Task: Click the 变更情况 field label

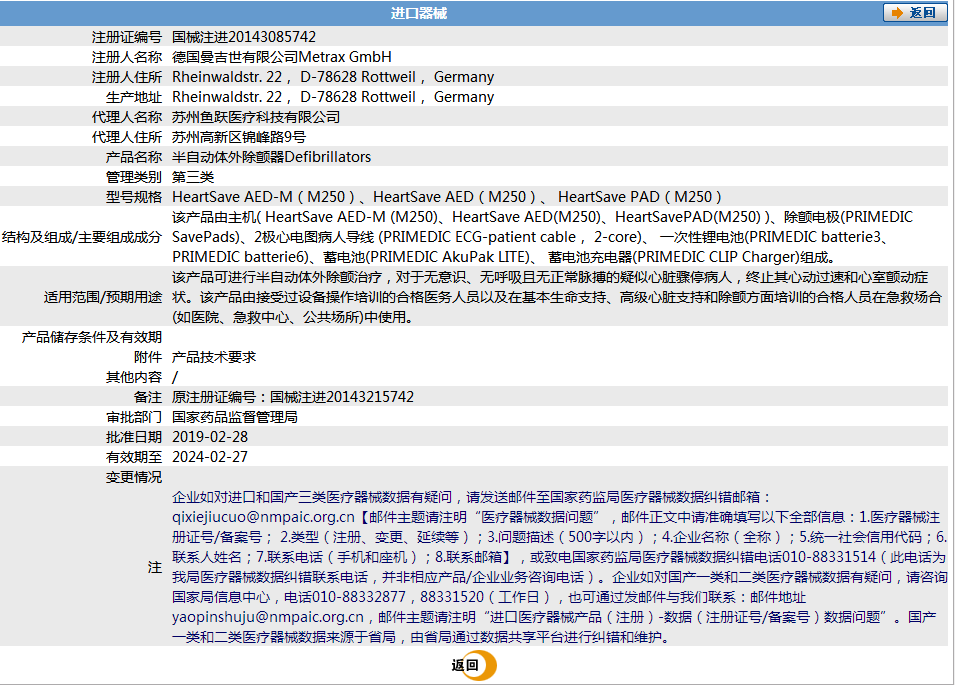Action: (x=133, y=477)
